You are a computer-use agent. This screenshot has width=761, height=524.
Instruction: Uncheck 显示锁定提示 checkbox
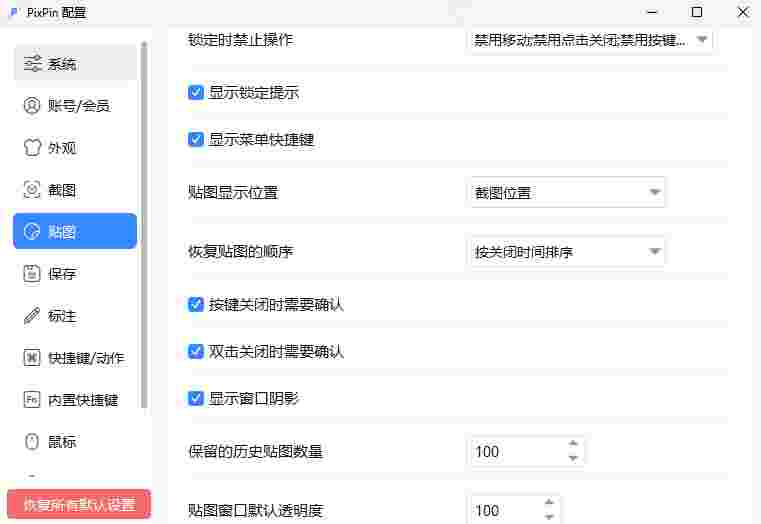[196, 93]
